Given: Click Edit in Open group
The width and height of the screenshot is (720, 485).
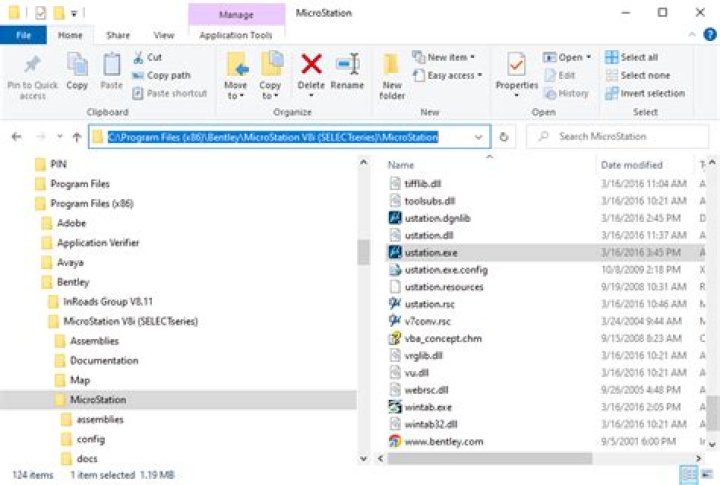Looking at the screenshot, I should click(560, 75).
